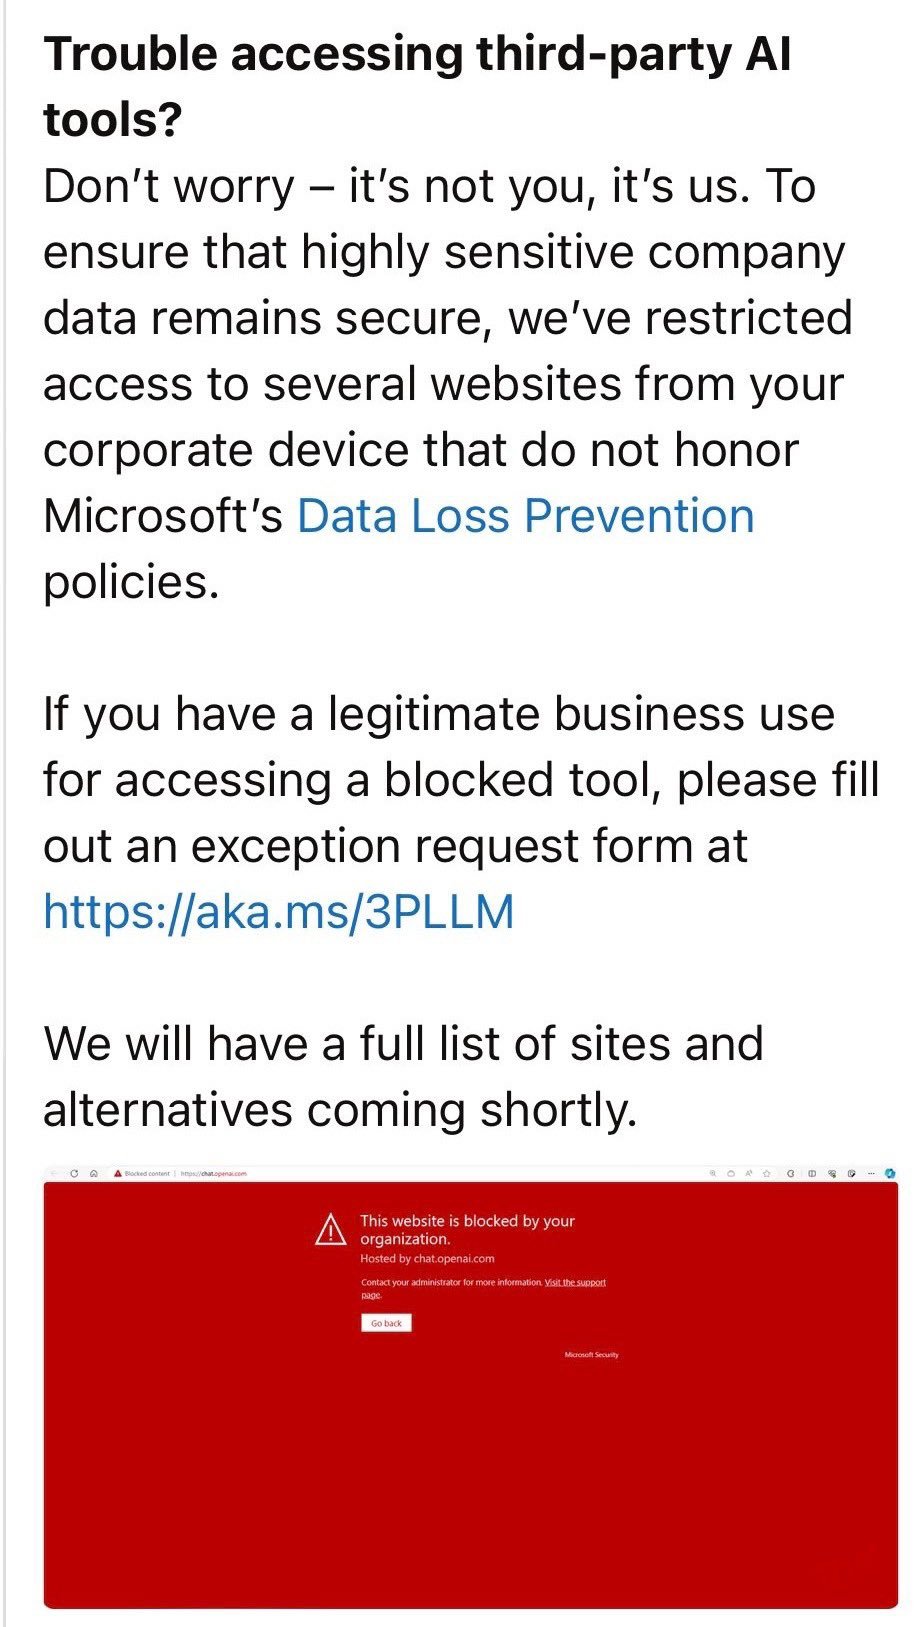The image size is (918, 1627).
Task: Click the browser refresh icon
Action: [74, 1173]
